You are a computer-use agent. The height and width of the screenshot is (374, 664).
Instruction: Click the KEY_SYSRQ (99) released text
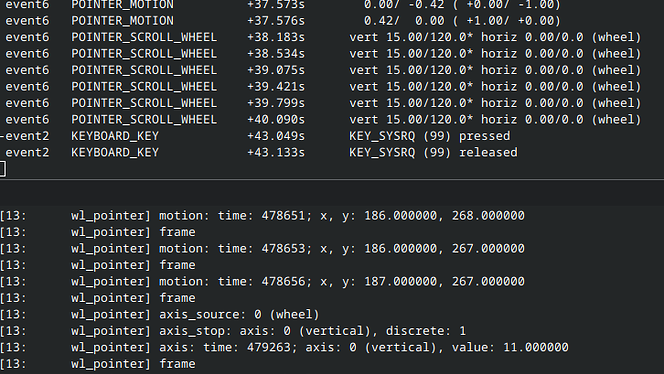click(433, 152)
